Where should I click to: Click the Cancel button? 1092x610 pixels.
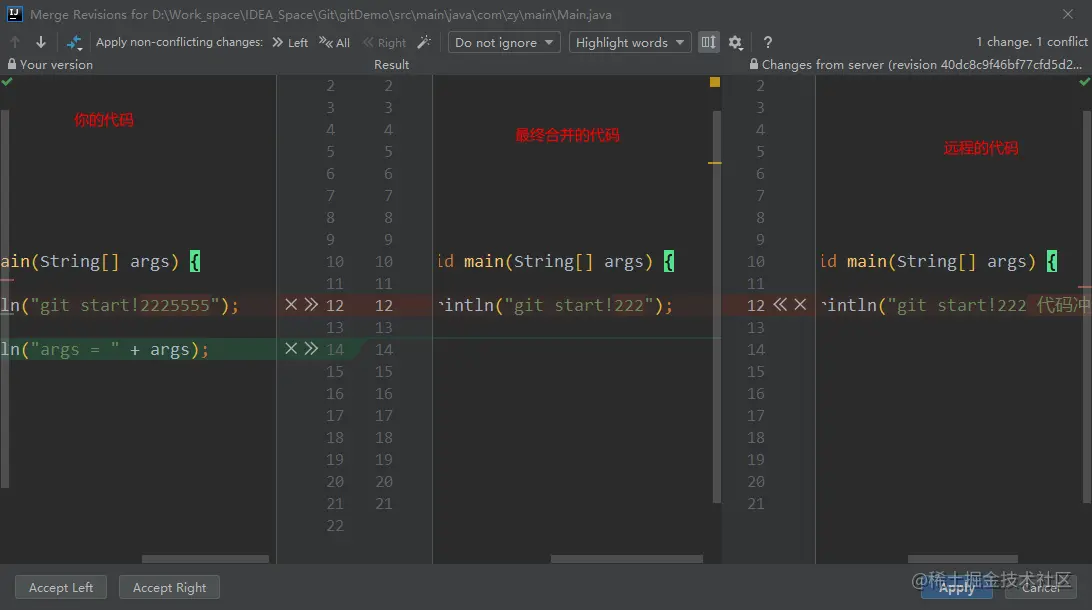(1040, 587)
